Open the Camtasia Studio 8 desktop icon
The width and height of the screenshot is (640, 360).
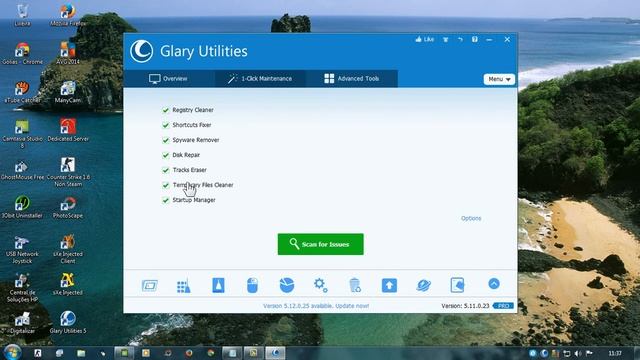click(22, 133)
